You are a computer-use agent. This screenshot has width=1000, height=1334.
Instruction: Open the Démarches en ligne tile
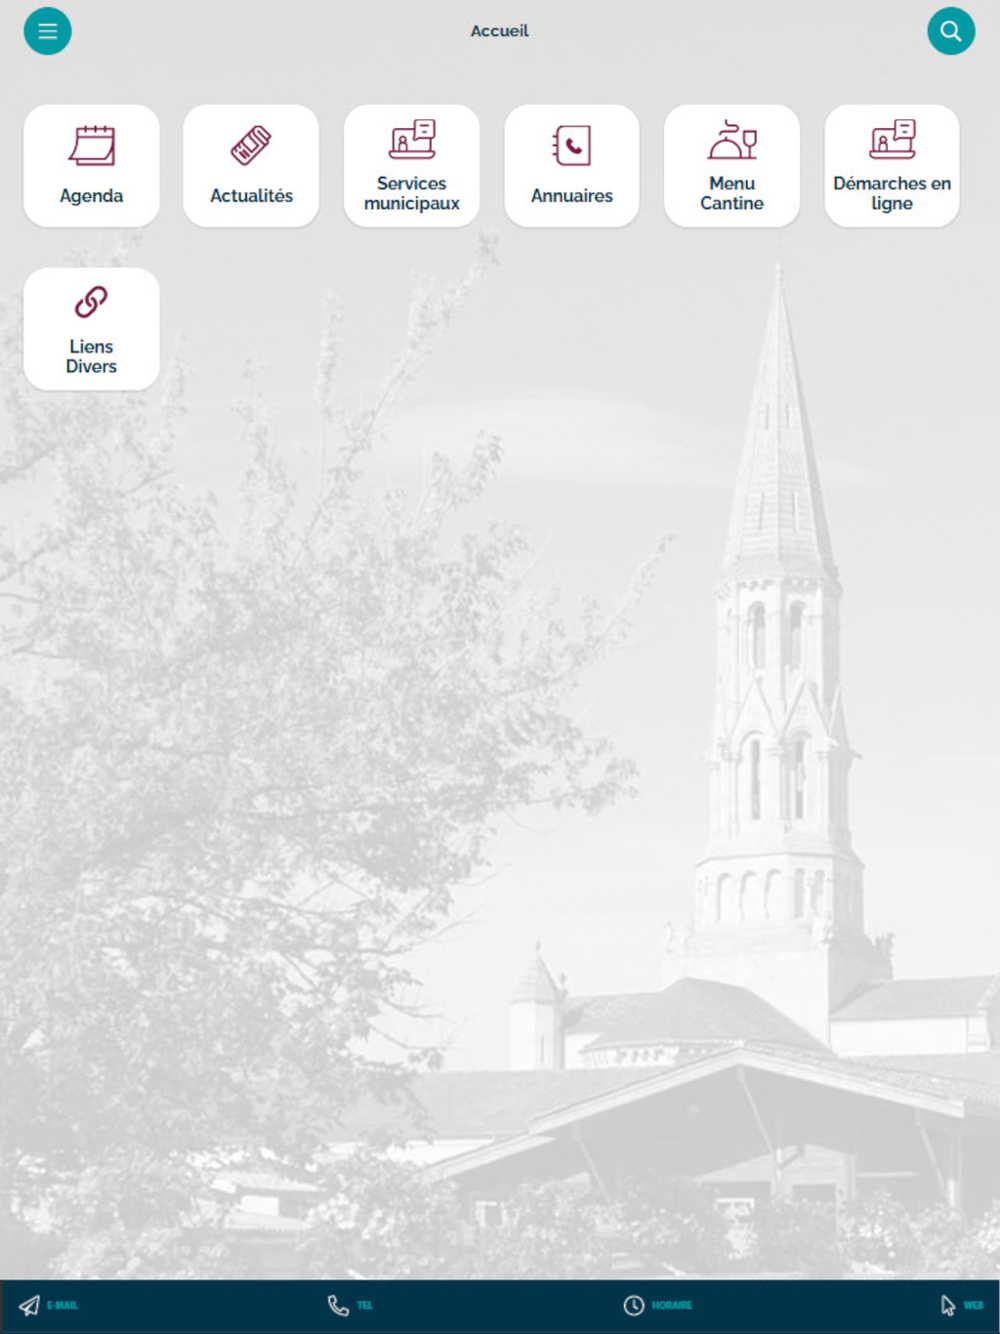coord(892,166)
